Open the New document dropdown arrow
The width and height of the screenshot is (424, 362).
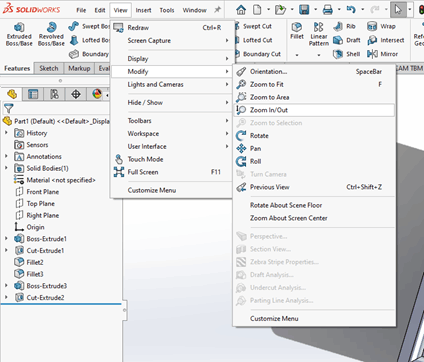(268, 10)
